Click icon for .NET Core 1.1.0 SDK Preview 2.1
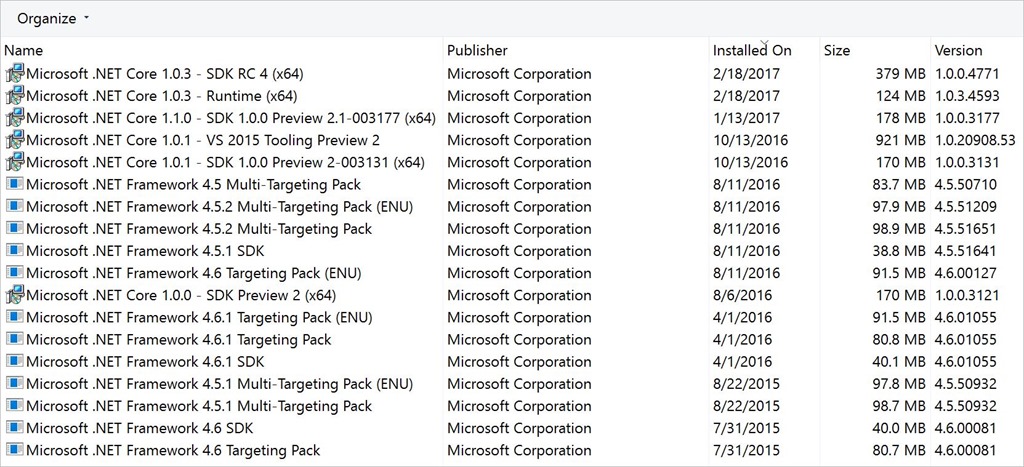The height and width of the screenshot is (467, 1024). [x=15, y=118]
